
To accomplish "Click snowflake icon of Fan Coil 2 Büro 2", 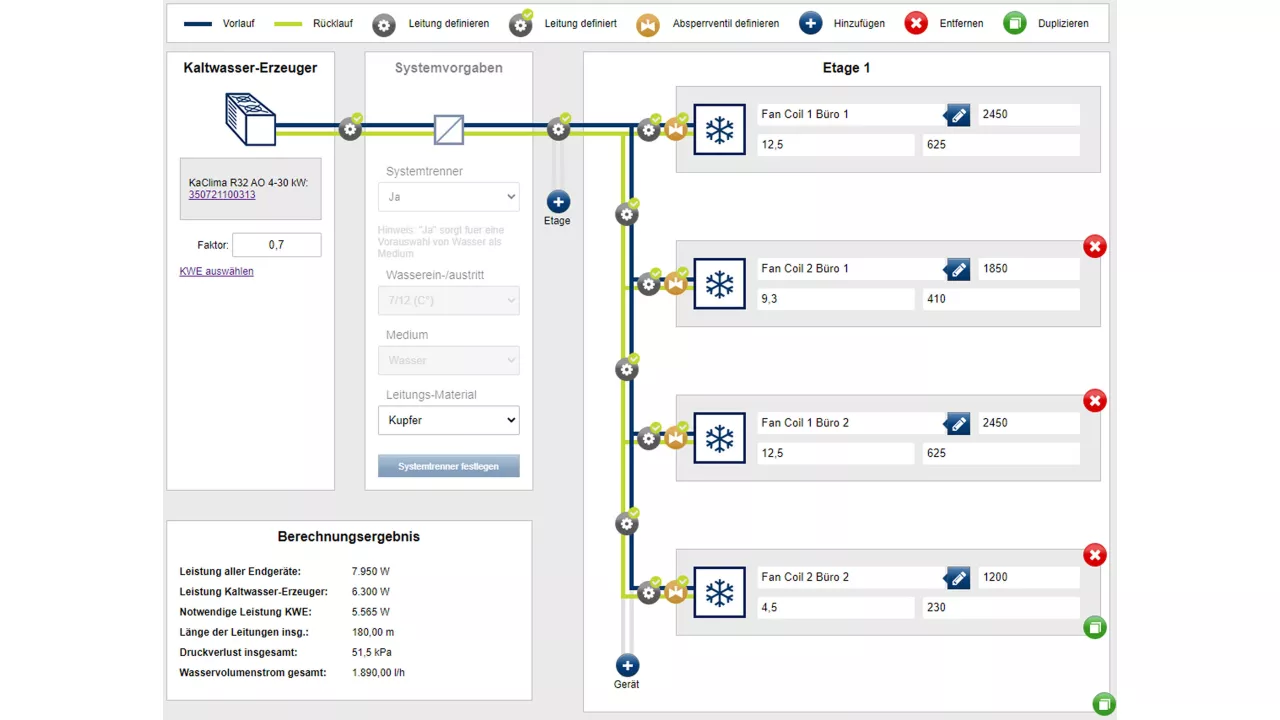I will click(x=720, y=592).
